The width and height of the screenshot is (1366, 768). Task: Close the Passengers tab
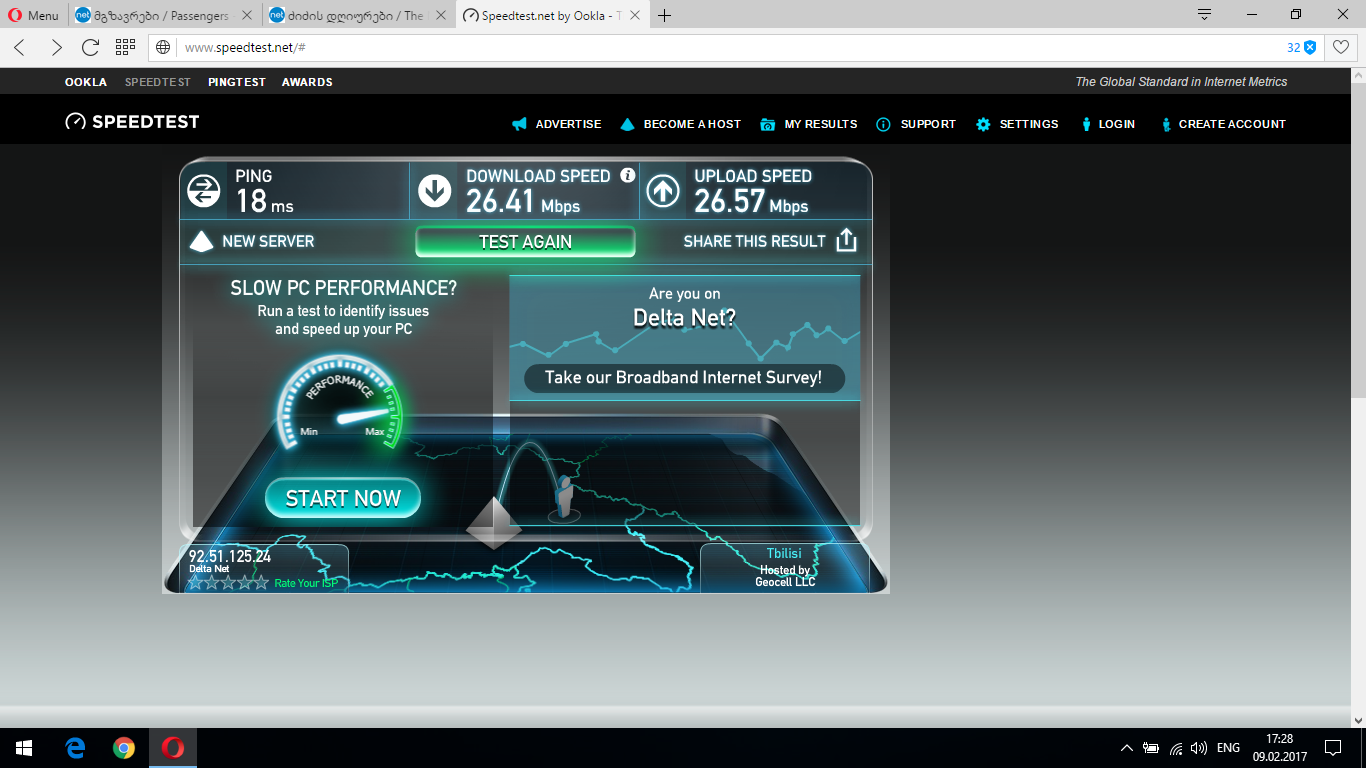(247, 15)
